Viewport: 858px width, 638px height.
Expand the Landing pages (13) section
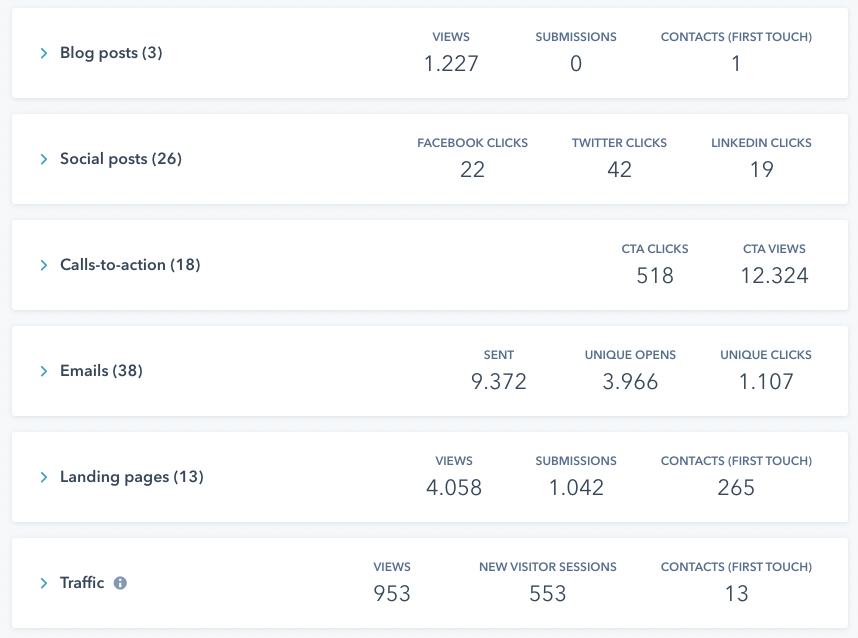click(x=42, y=477)
